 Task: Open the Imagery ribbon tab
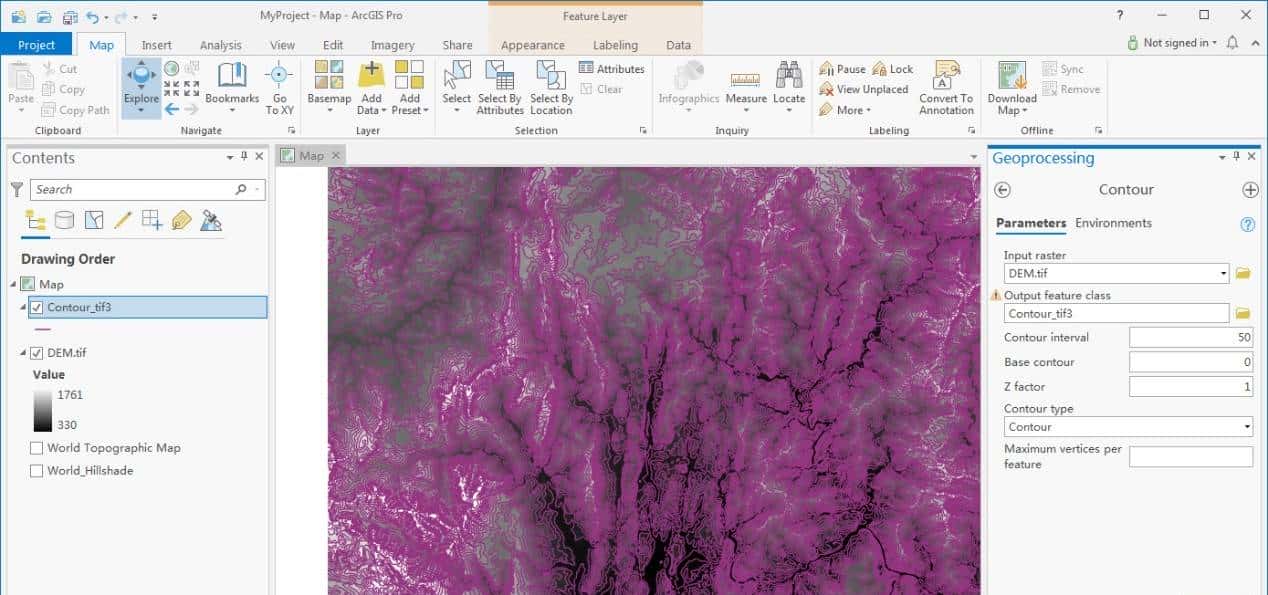[x=392, y=44]
